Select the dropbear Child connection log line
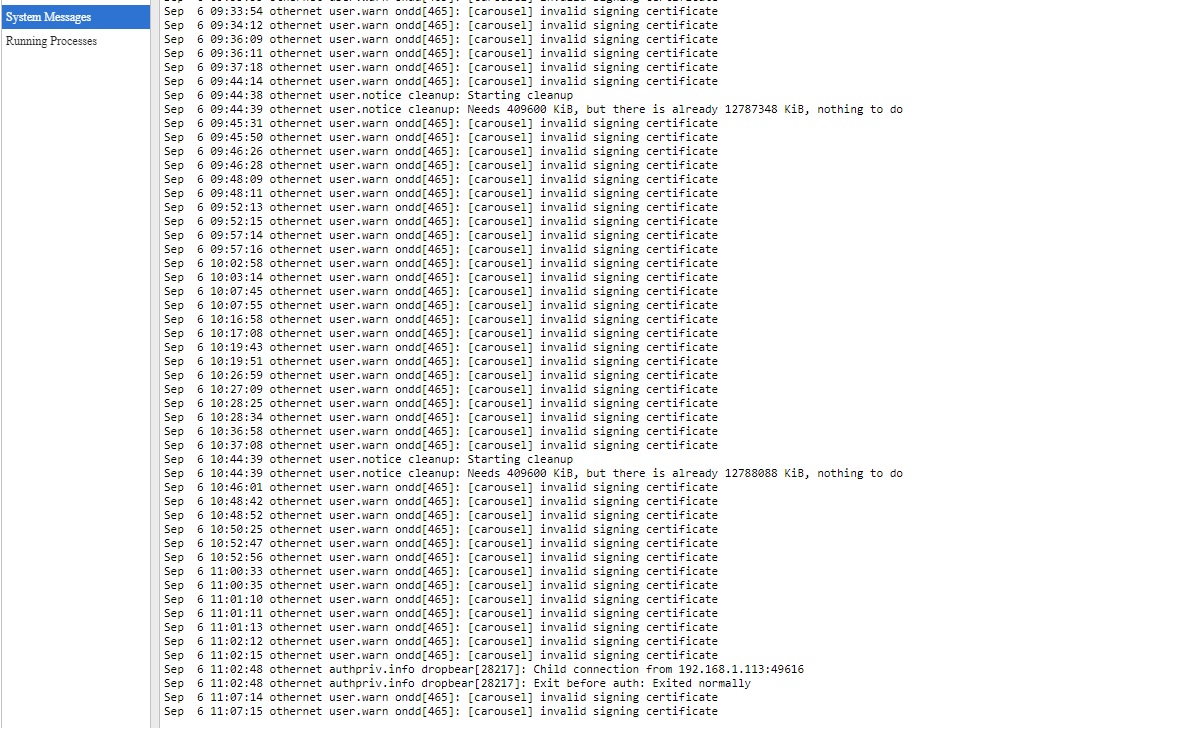This screenshot has height=738, width=1183. (x=484, y=670)
